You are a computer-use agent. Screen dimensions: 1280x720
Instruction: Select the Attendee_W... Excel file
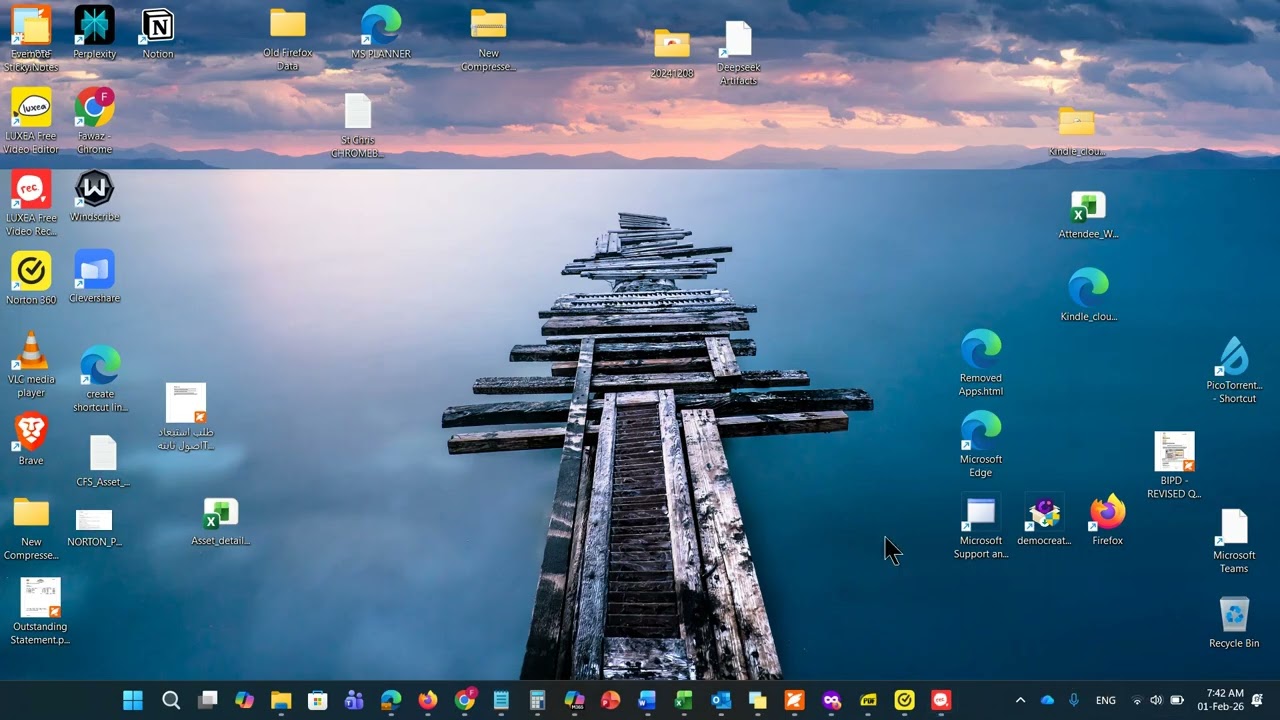tap(1088, 215)
